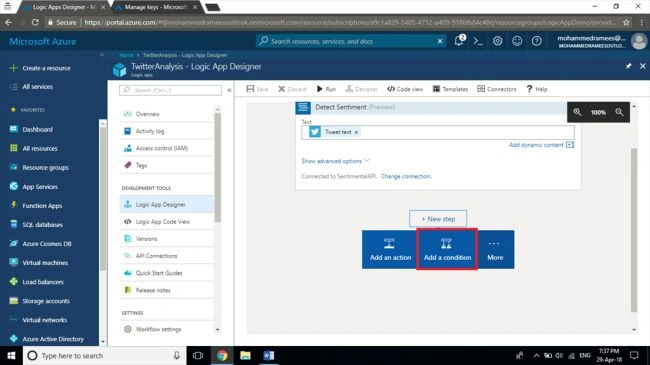Launch Cloud Shell from top bar
Viewport: 650px width, 365px height.
coord(478,41)
